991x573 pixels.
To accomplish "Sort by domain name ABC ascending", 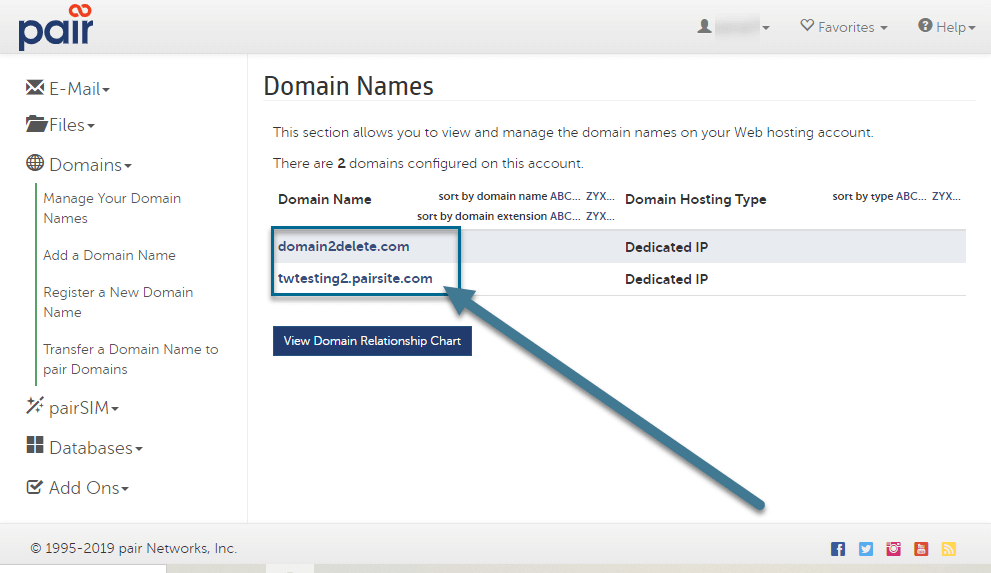I will pos(564,196).
